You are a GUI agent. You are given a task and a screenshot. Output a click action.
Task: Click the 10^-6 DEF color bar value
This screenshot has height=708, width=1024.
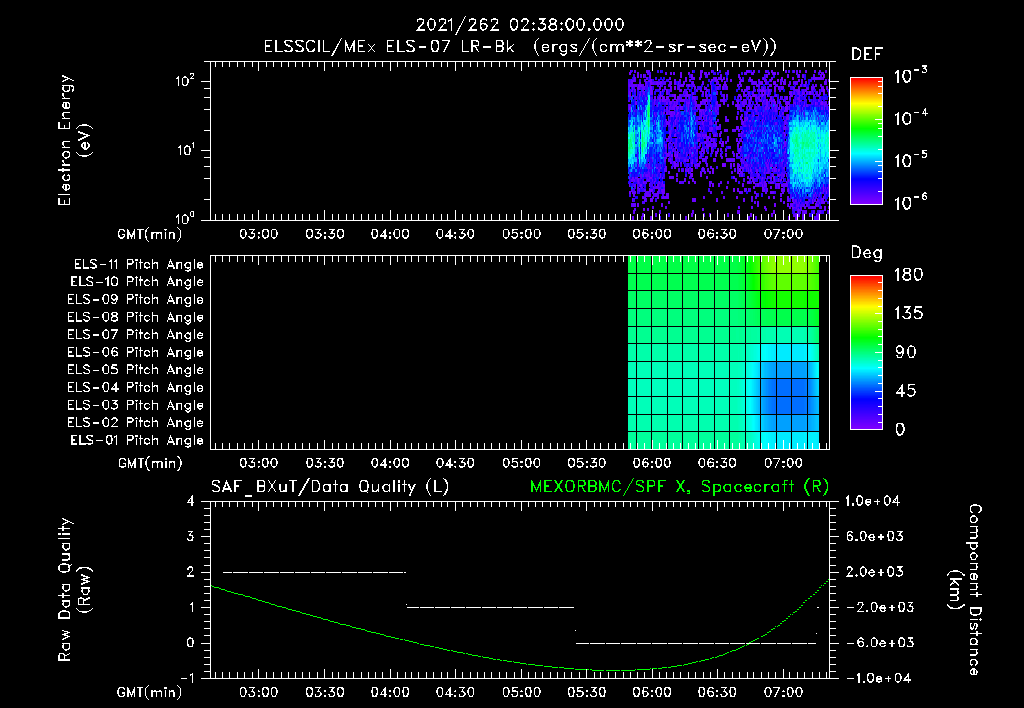pyautogui.click(x=910, y=202)
